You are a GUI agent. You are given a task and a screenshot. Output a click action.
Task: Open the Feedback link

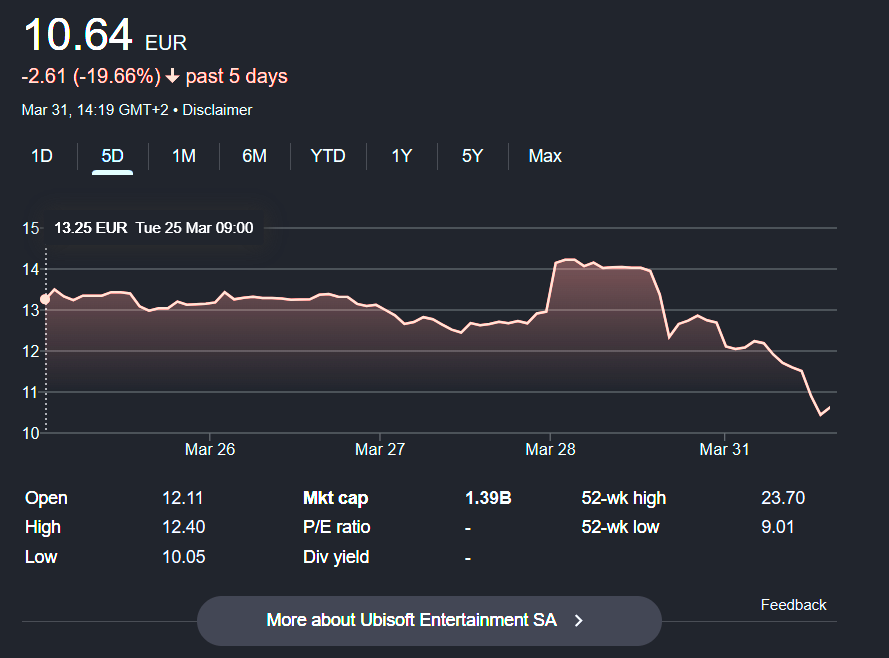793,605
